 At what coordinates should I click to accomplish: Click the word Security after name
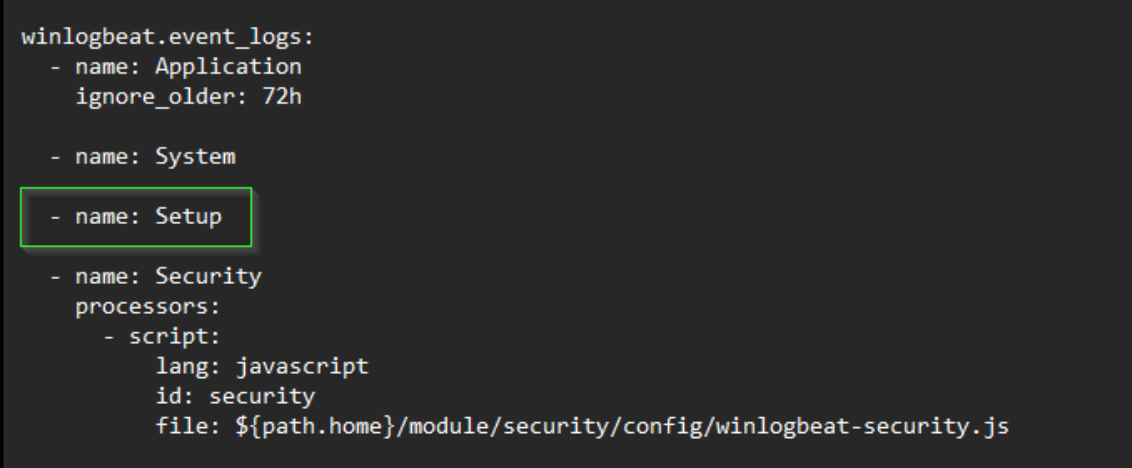tap(208, 277)
